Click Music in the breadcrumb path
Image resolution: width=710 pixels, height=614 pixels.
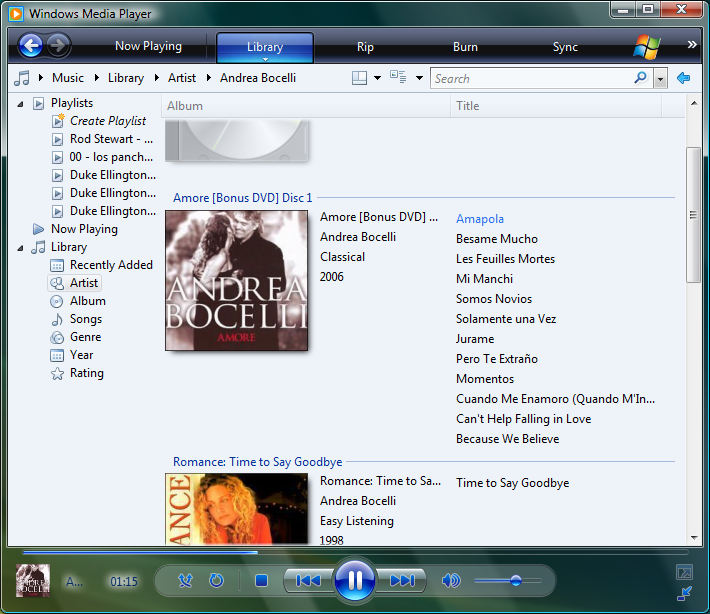pyautogui.click(x=68, y=78)
